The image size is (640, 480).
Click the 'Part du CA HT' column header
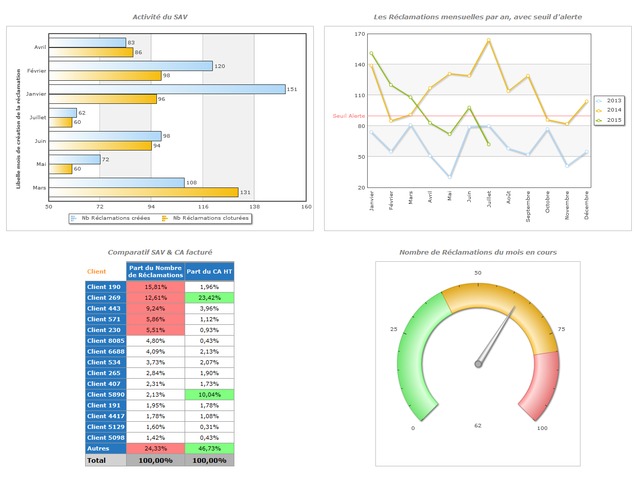pos(209,271)
